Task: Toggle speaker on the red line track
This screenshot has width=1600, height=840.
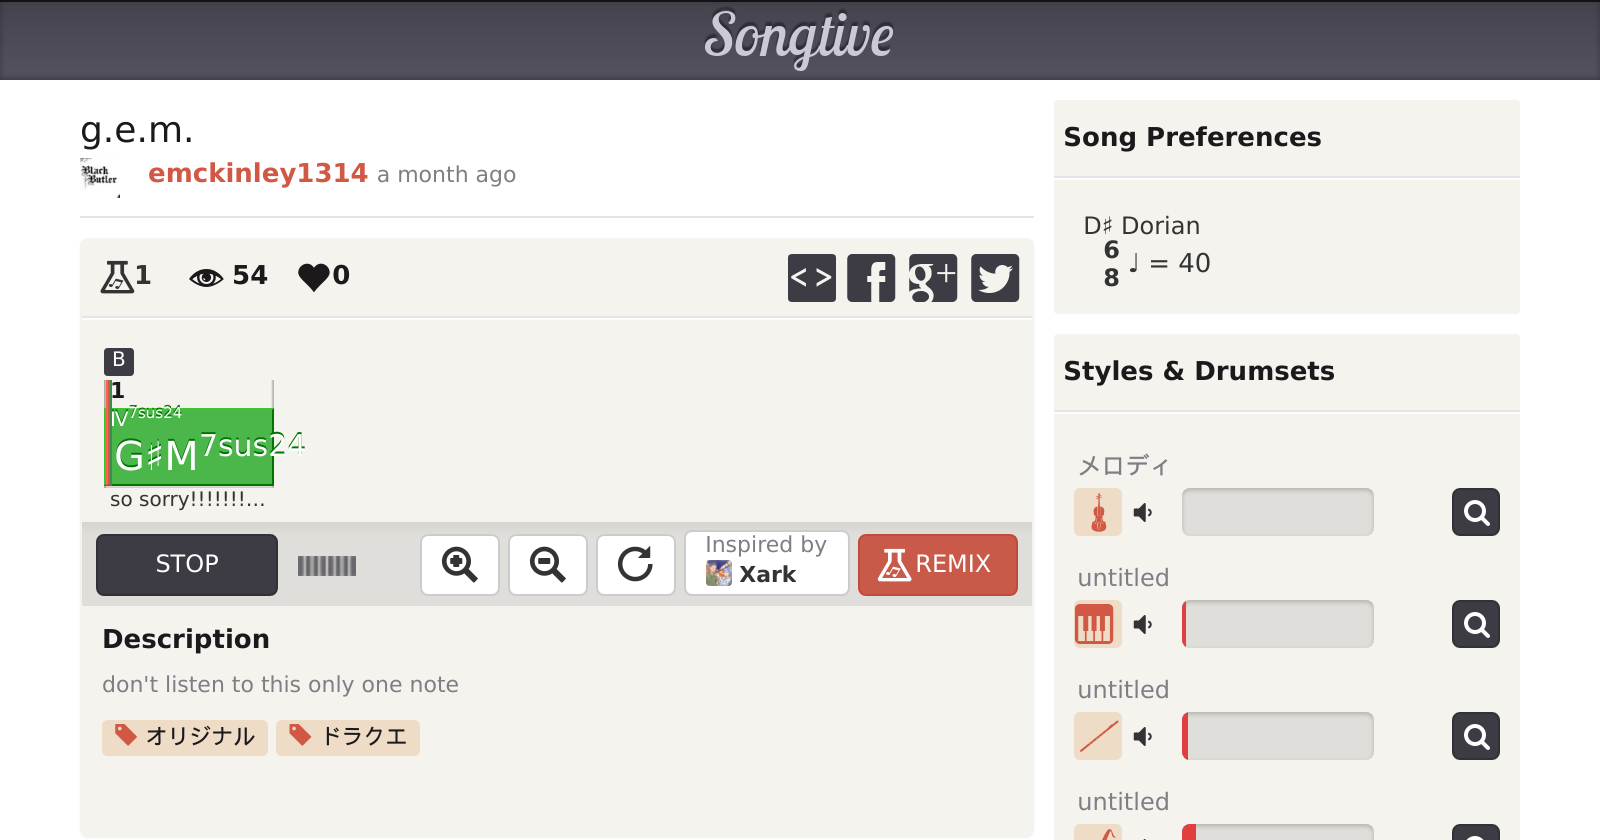Action: click(x=1143, y=736)
